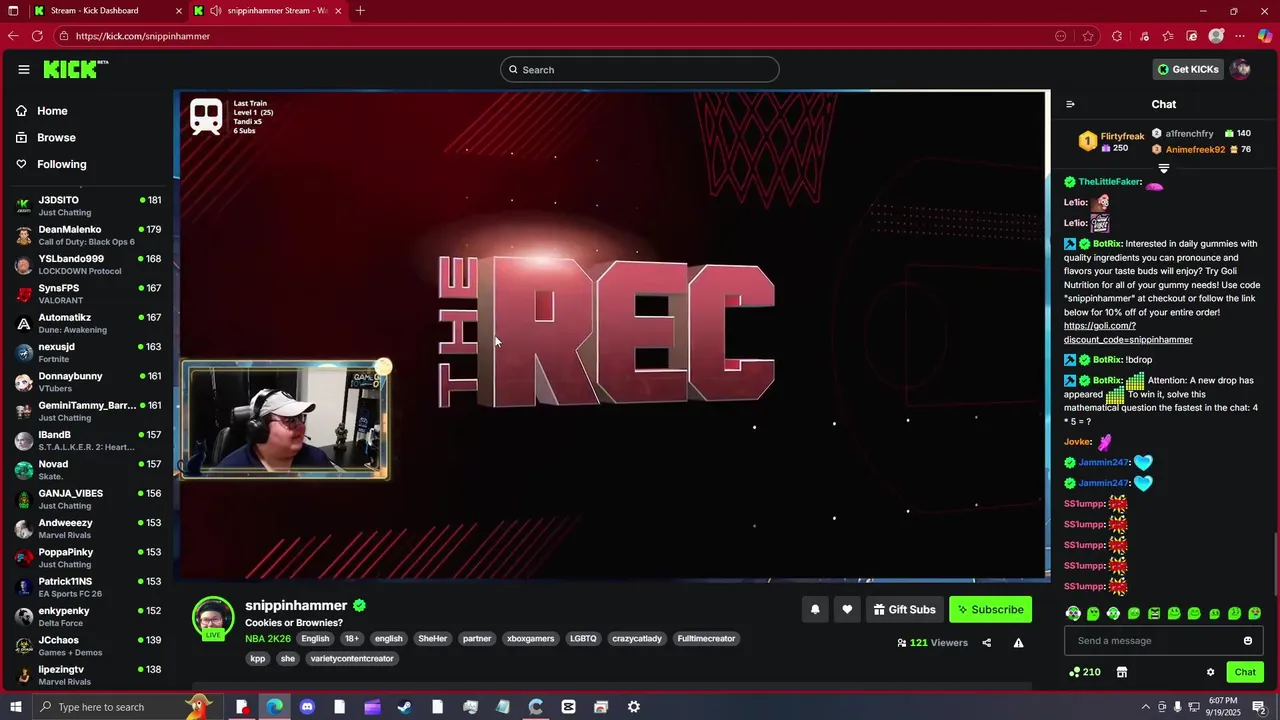The width and height of the screenshot is (1280, 720).
Task: Open chat settings gear
Action: click(x=1210, y=672)
